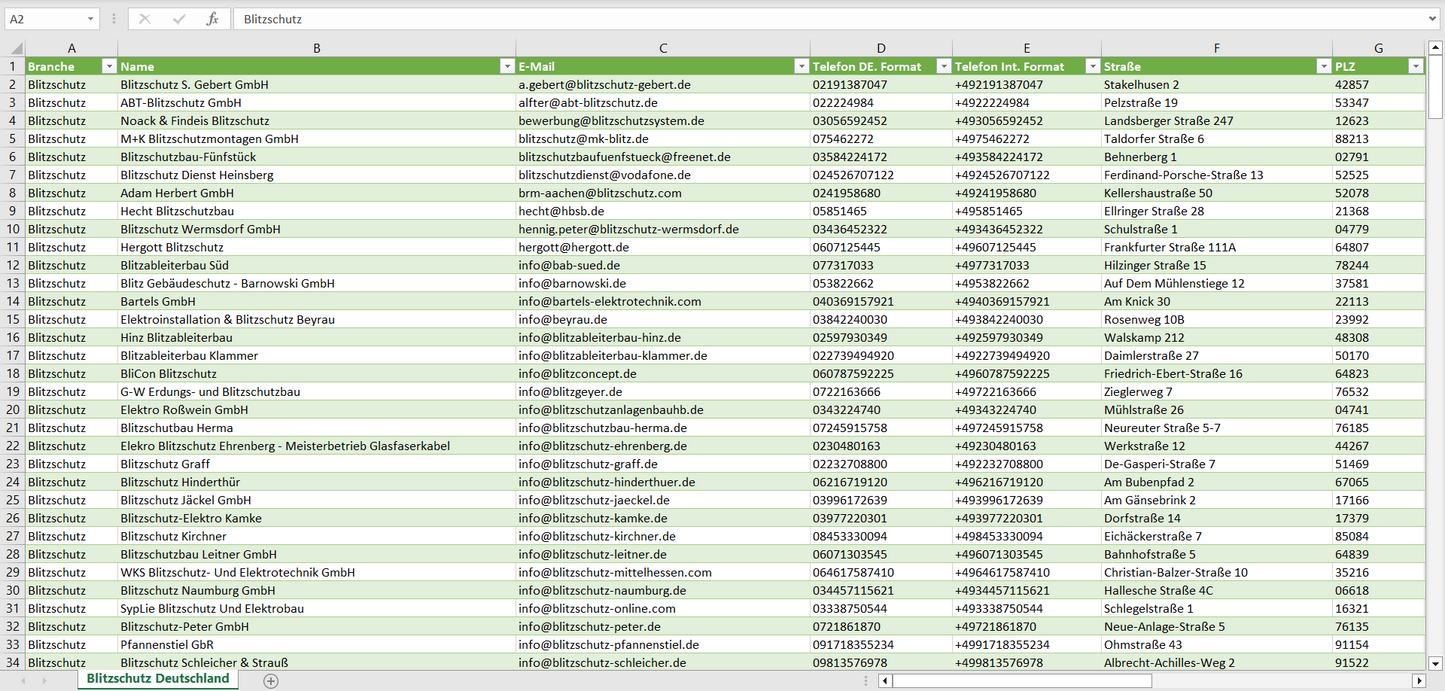This screenshot has height=691, width=1445.
Task: Open the PLZ column filter dropdown
Action: tap(1415, 66)
